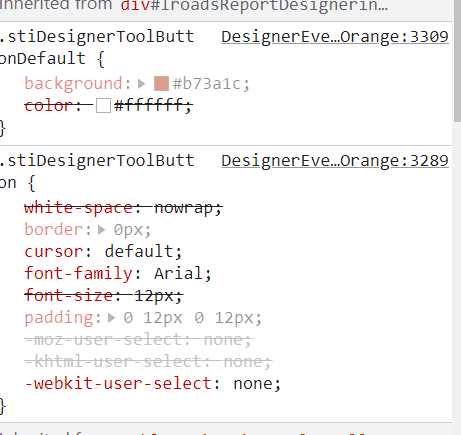461x435 pixels.
Task: Click the '-webkit-user-select' property name
Action: (x=118, y=384)
